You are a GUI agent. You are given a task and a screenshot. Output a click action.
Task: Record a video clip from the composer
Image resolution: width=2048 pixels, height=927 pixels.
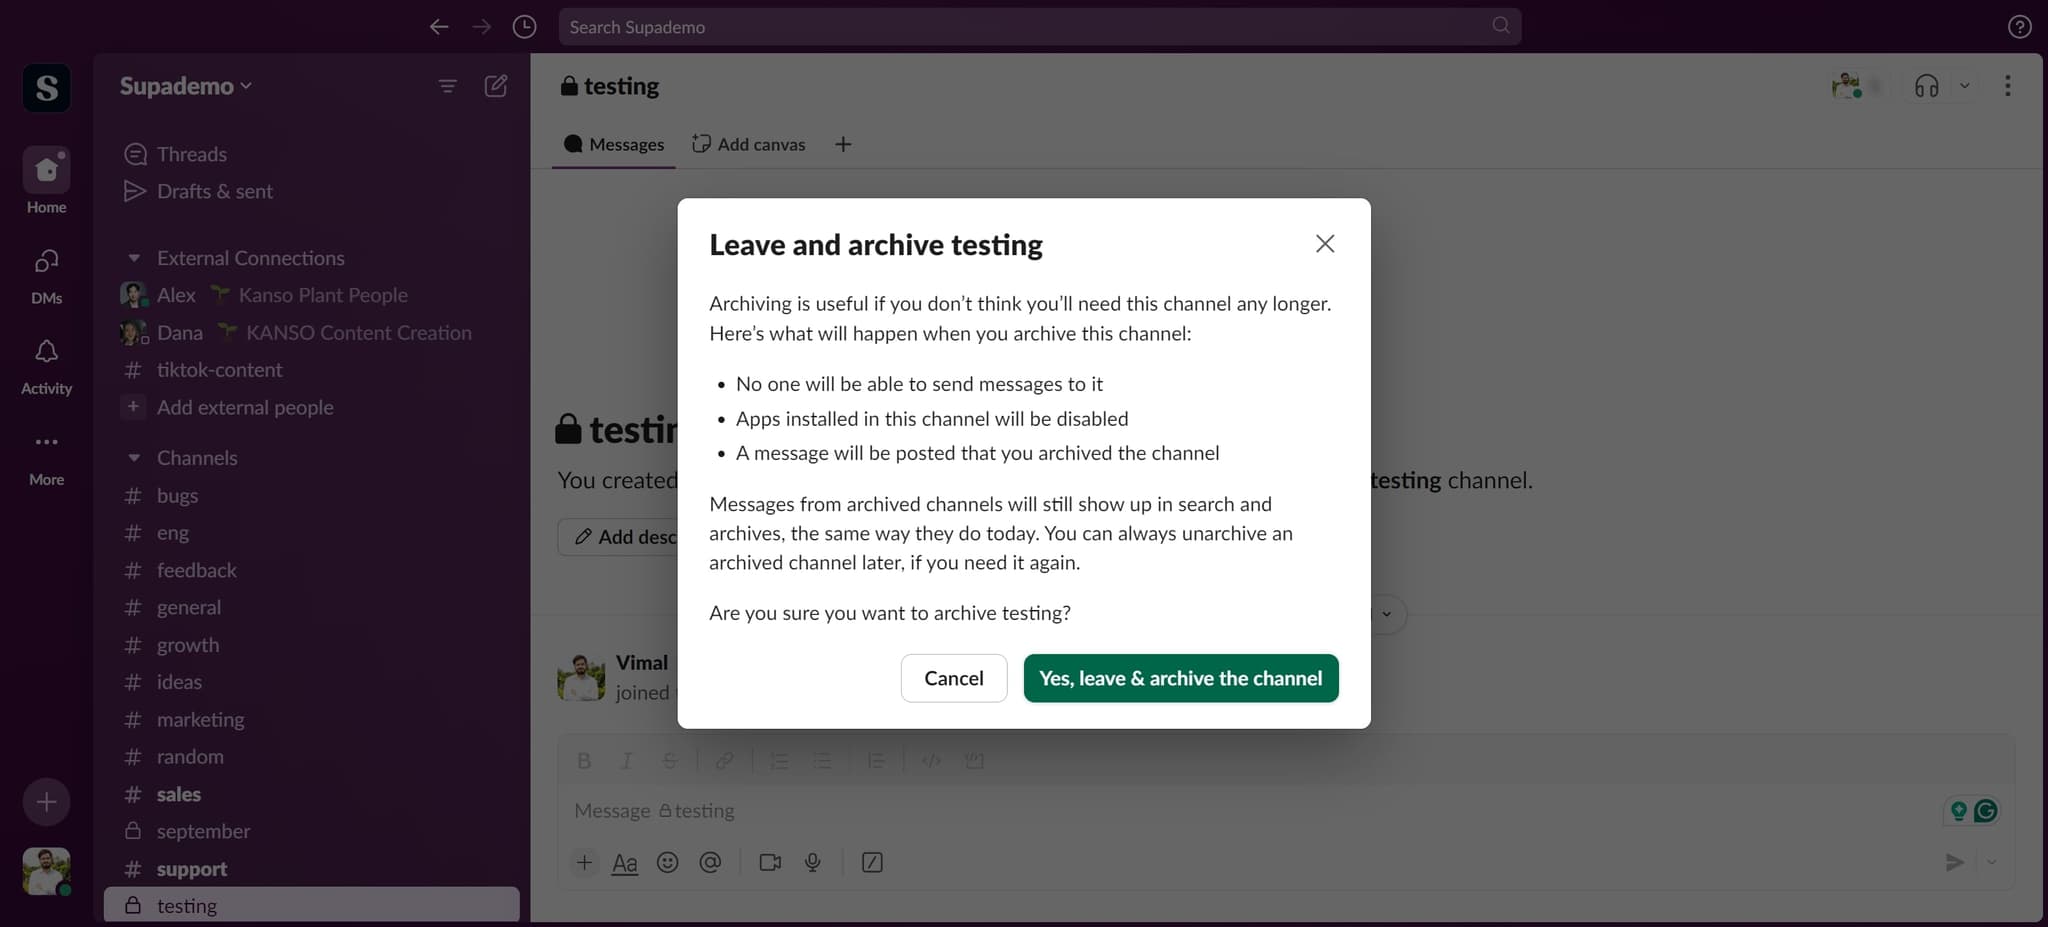pyautogui.click(x=768, y=862)
